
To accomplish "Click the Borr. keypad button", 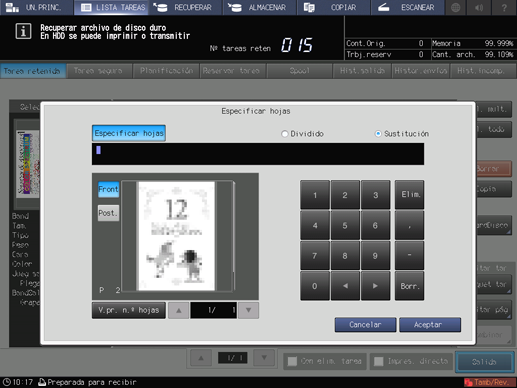I will 410,286.
